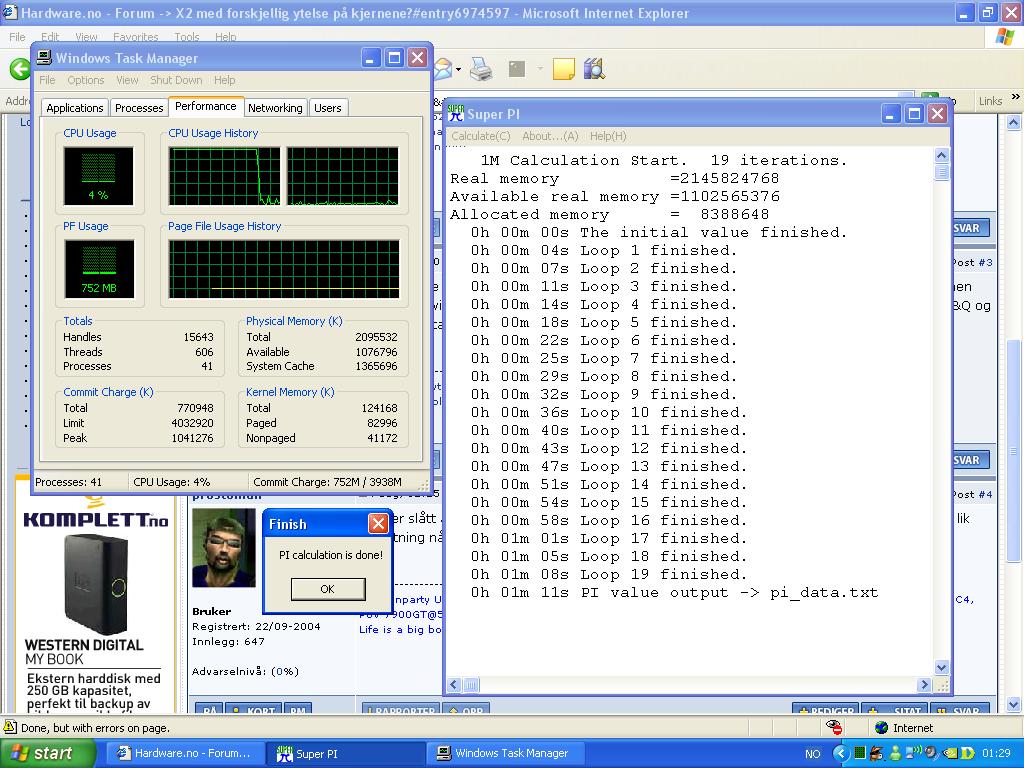Click the clock showing 01:29
Image resolution: width=1024 pixels, height=768 pixels.
coord(996,754)
